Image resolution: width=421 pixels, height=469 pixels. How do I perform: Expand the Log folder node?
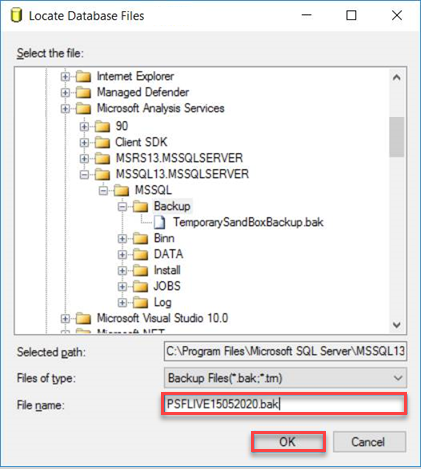[122, 302]
